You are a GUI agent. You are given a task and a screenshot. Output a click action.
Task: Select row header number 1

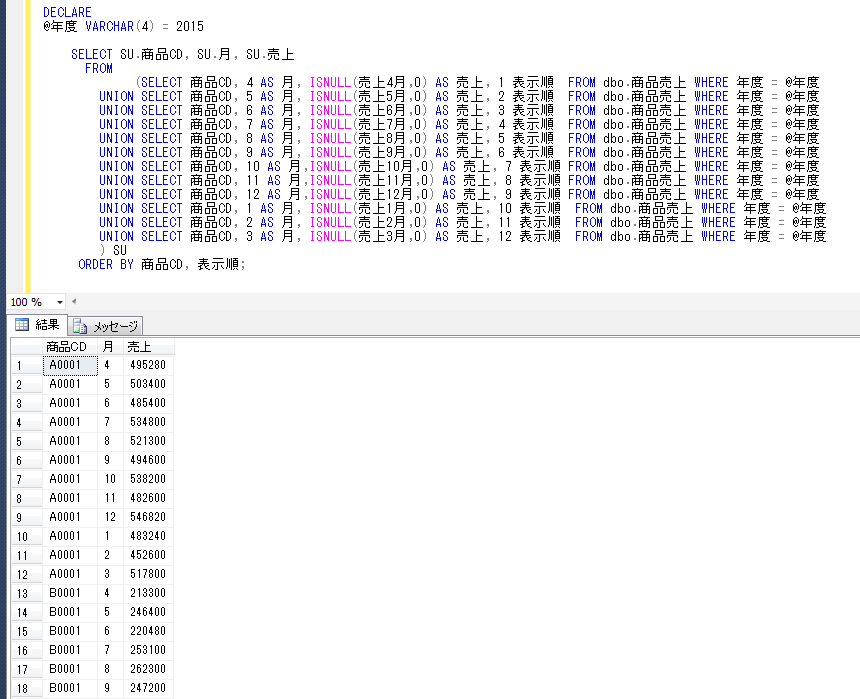click(x=26, y=365)
